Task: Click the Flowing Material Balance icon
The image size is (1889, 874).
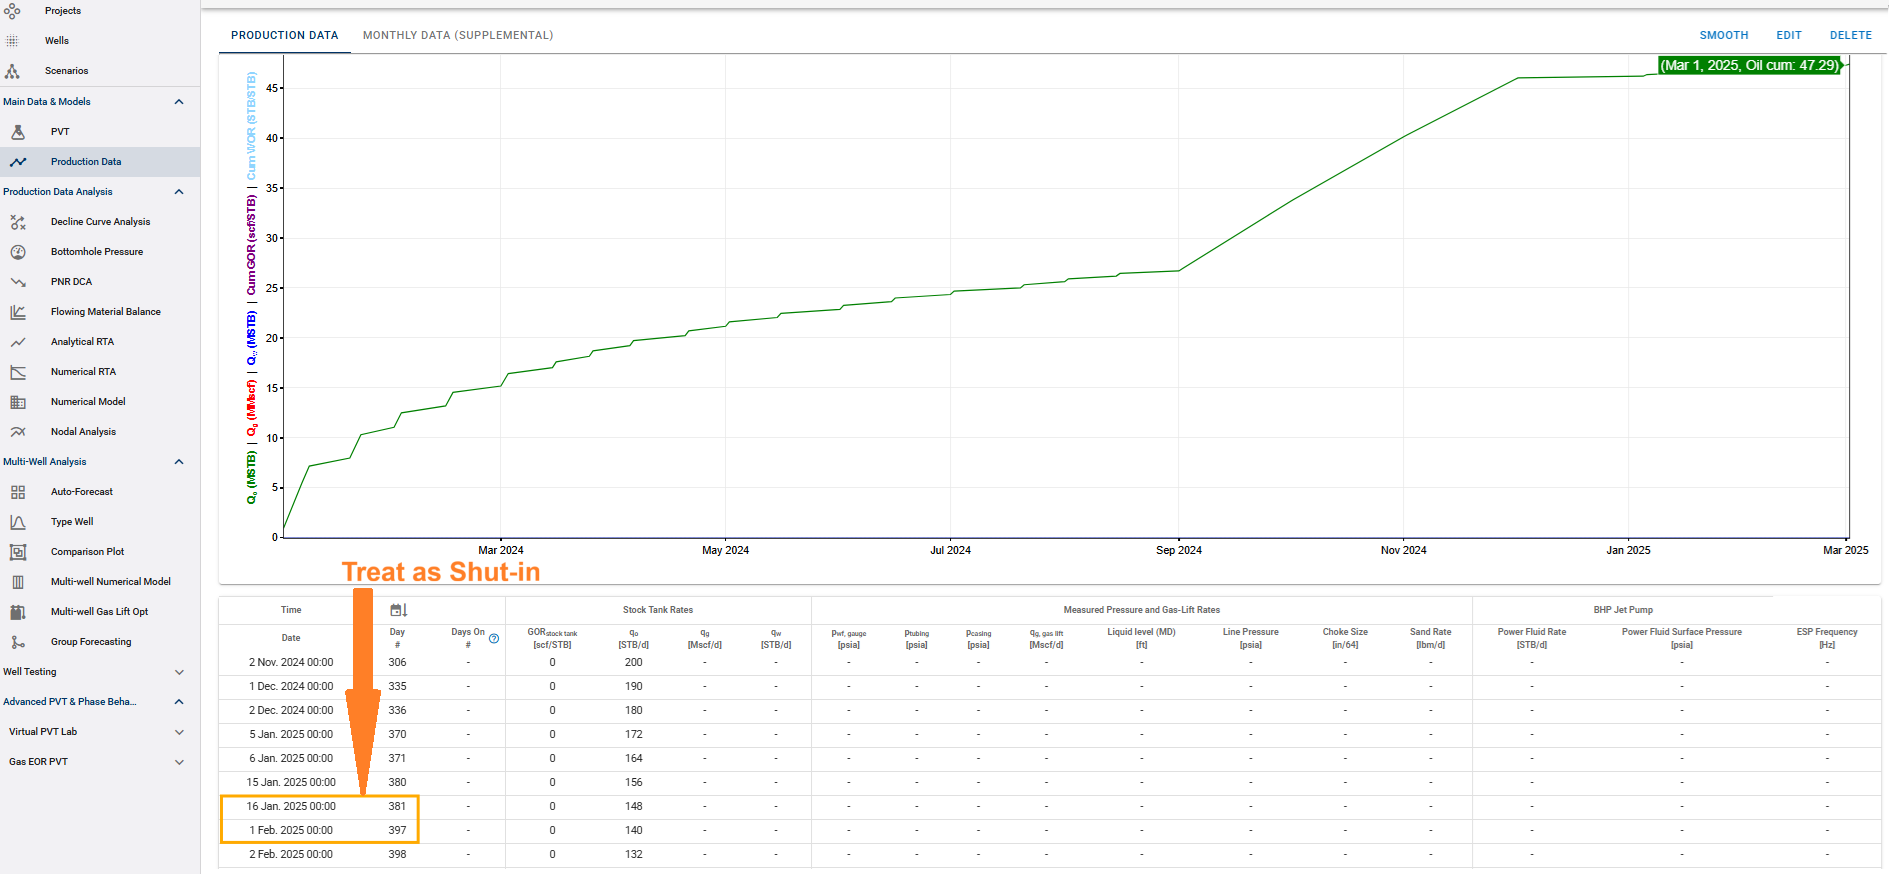Action: 18,312
